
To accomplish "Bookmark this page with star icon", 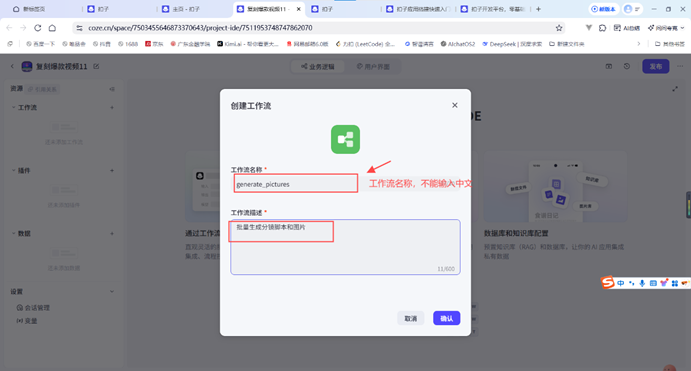I will pos(559,28).
